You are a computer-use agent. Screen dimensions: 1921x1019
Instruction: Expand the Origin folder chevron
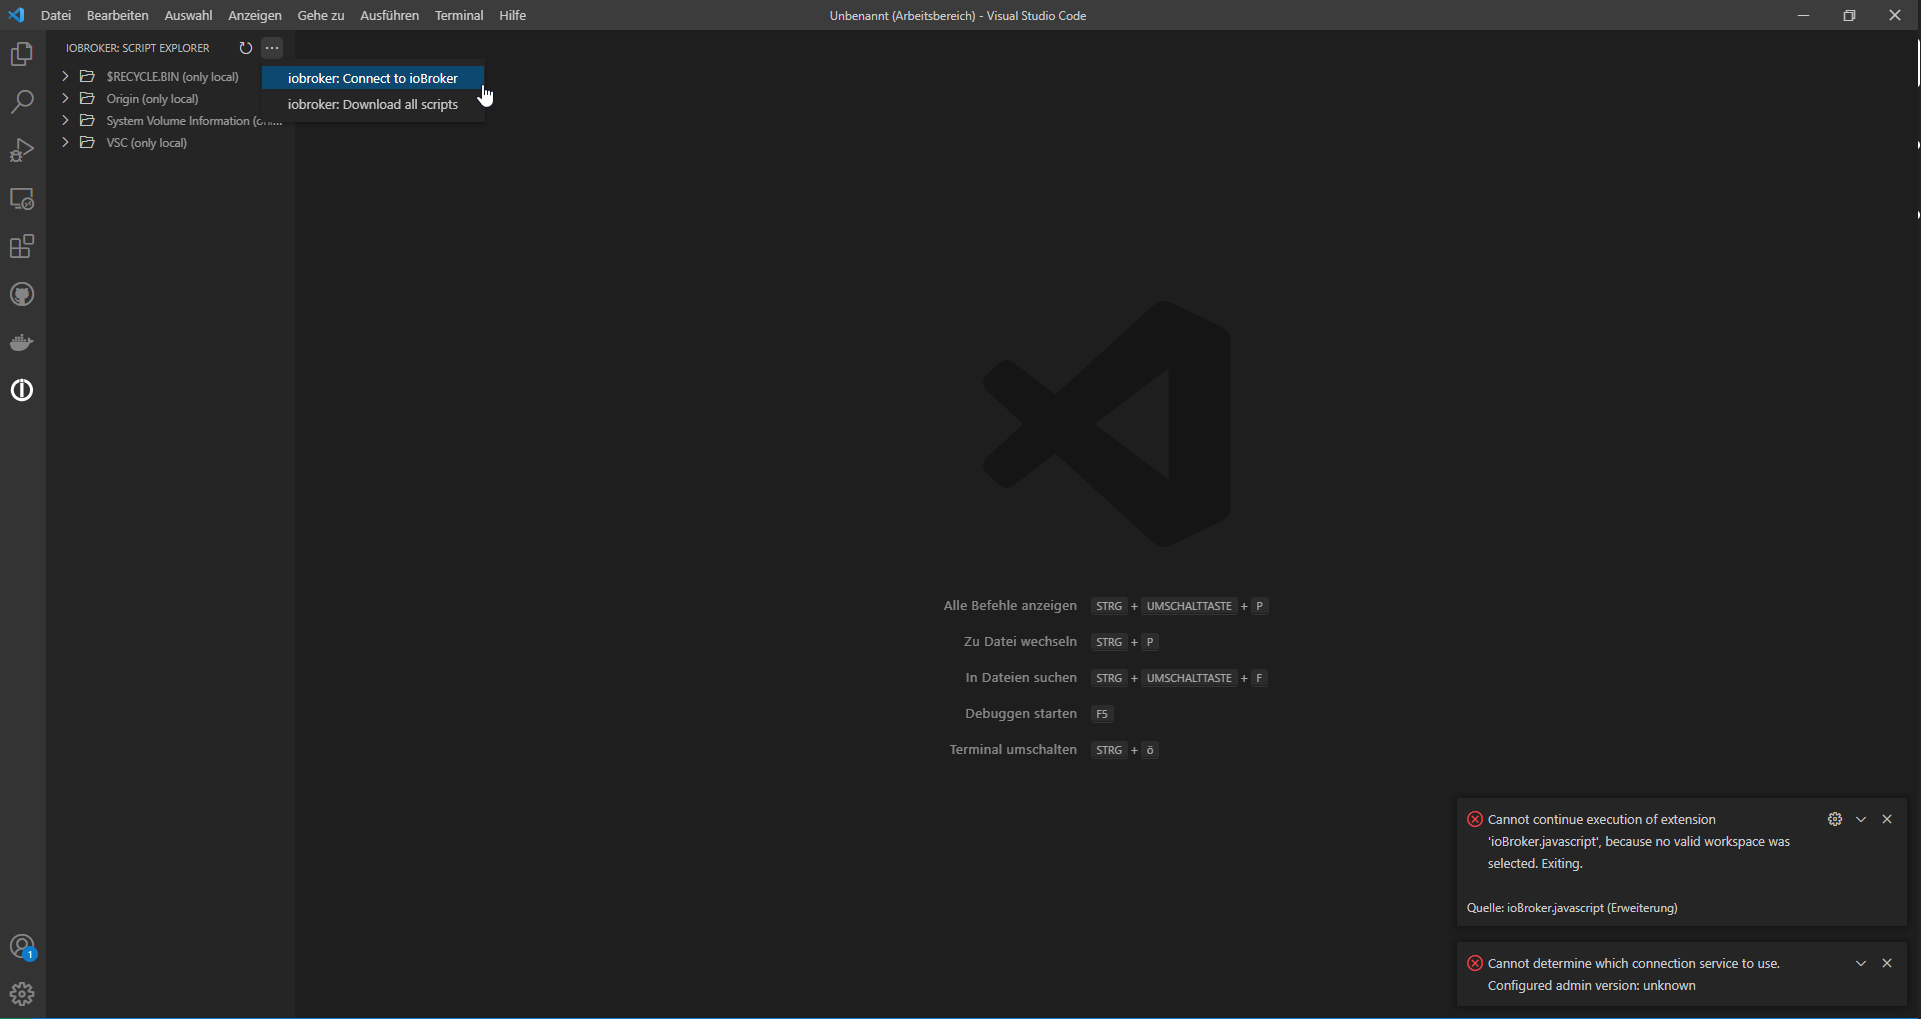(65, 98)
